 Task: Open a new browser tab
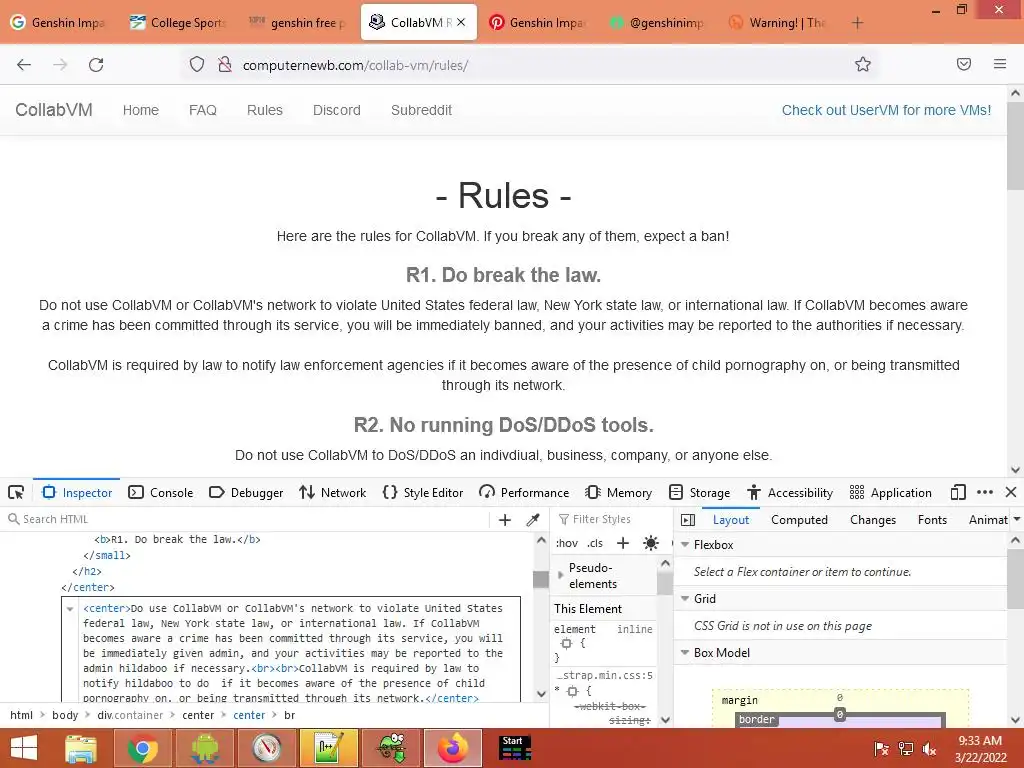click(x=857, y=23)
